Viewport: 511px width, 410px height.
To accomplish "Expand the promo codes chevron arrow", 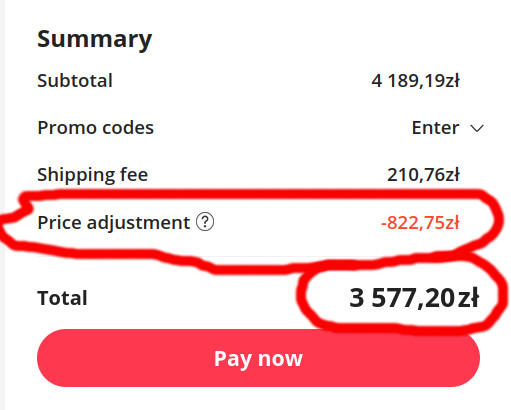I will (477, 128).
